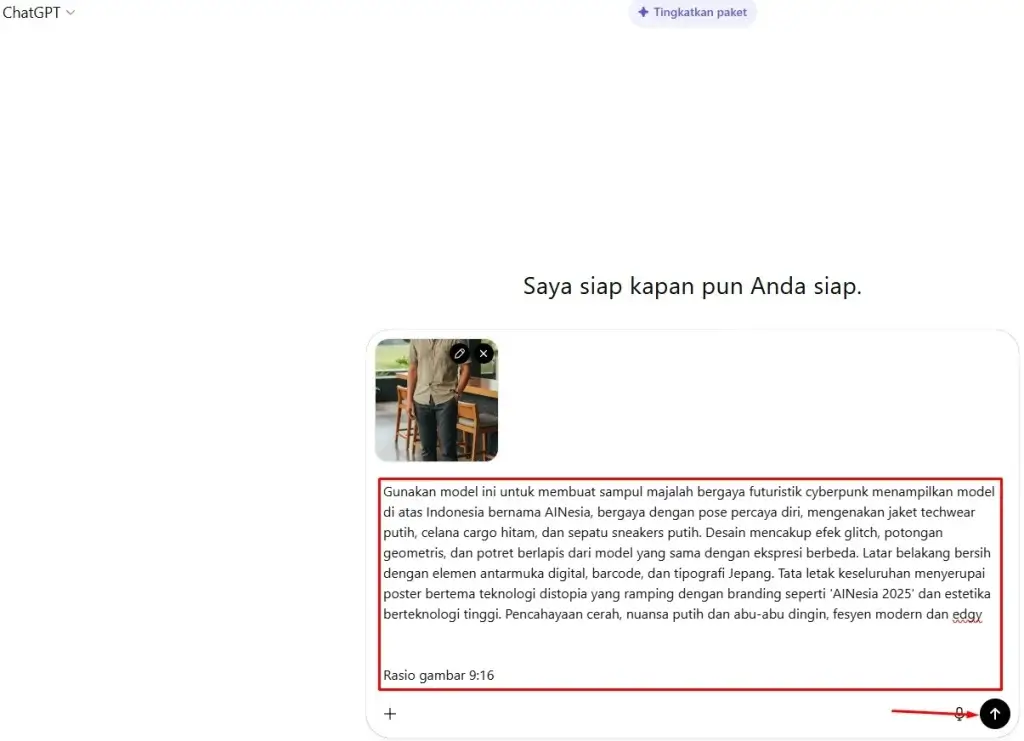The image size is (1024, 741).
Task: Click empty composer area right of thumbnail
Action: click(x=750, y=400)
